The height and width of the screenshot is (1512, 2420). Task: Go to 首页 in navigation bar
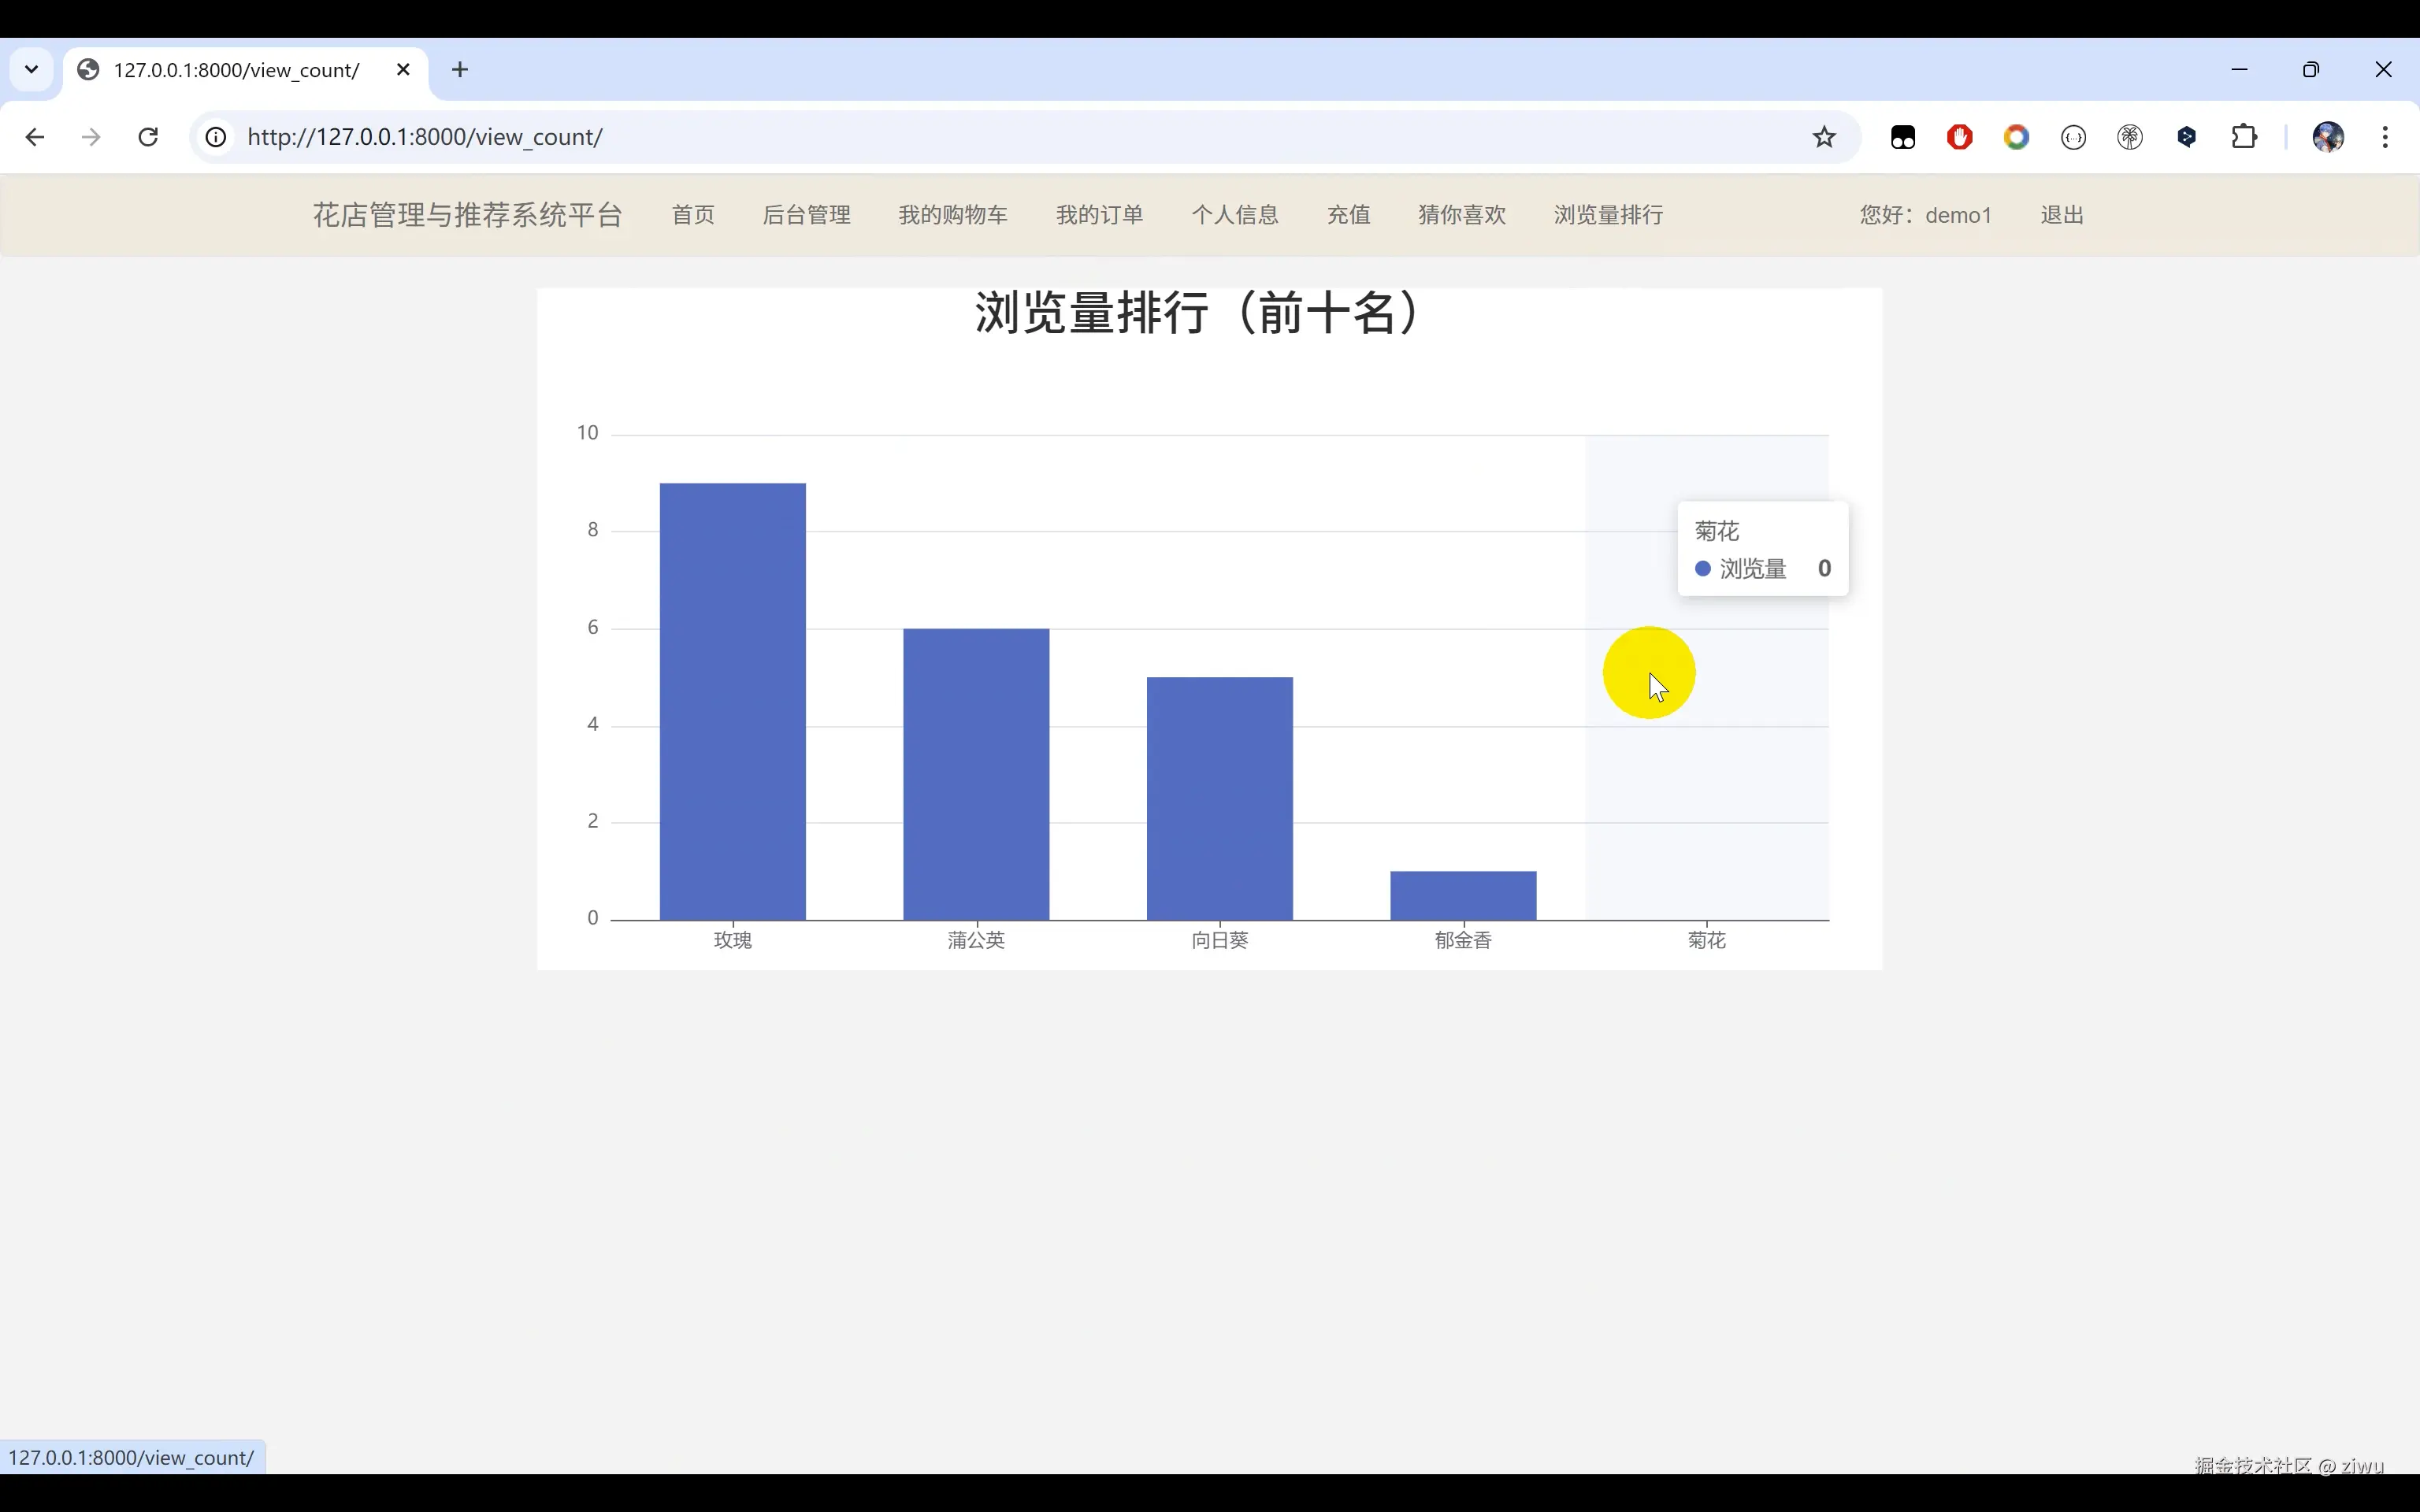693,215
